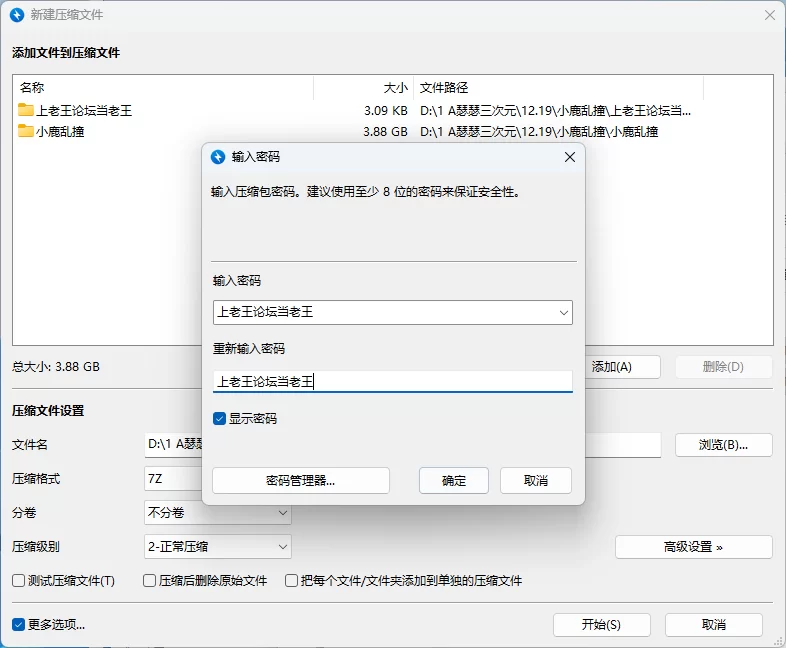Close the 新建压缩文件 window

(x=769, y=15)
